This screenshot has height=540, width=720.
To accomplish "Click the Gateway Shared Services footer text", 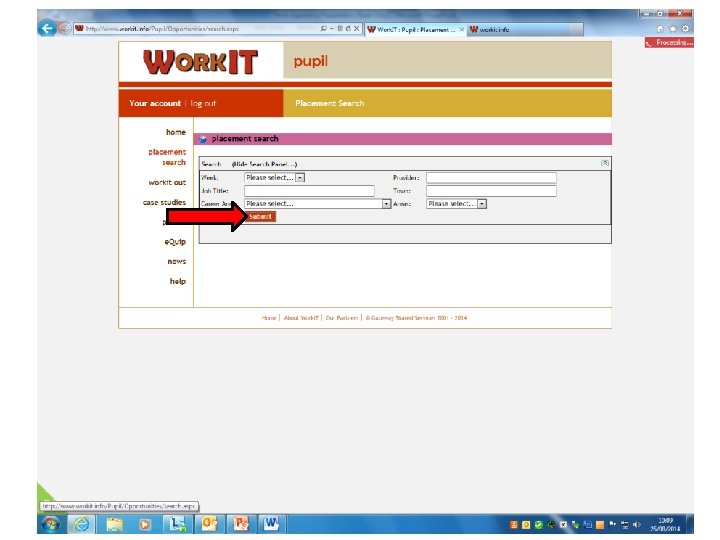I will tap(416, 318).
